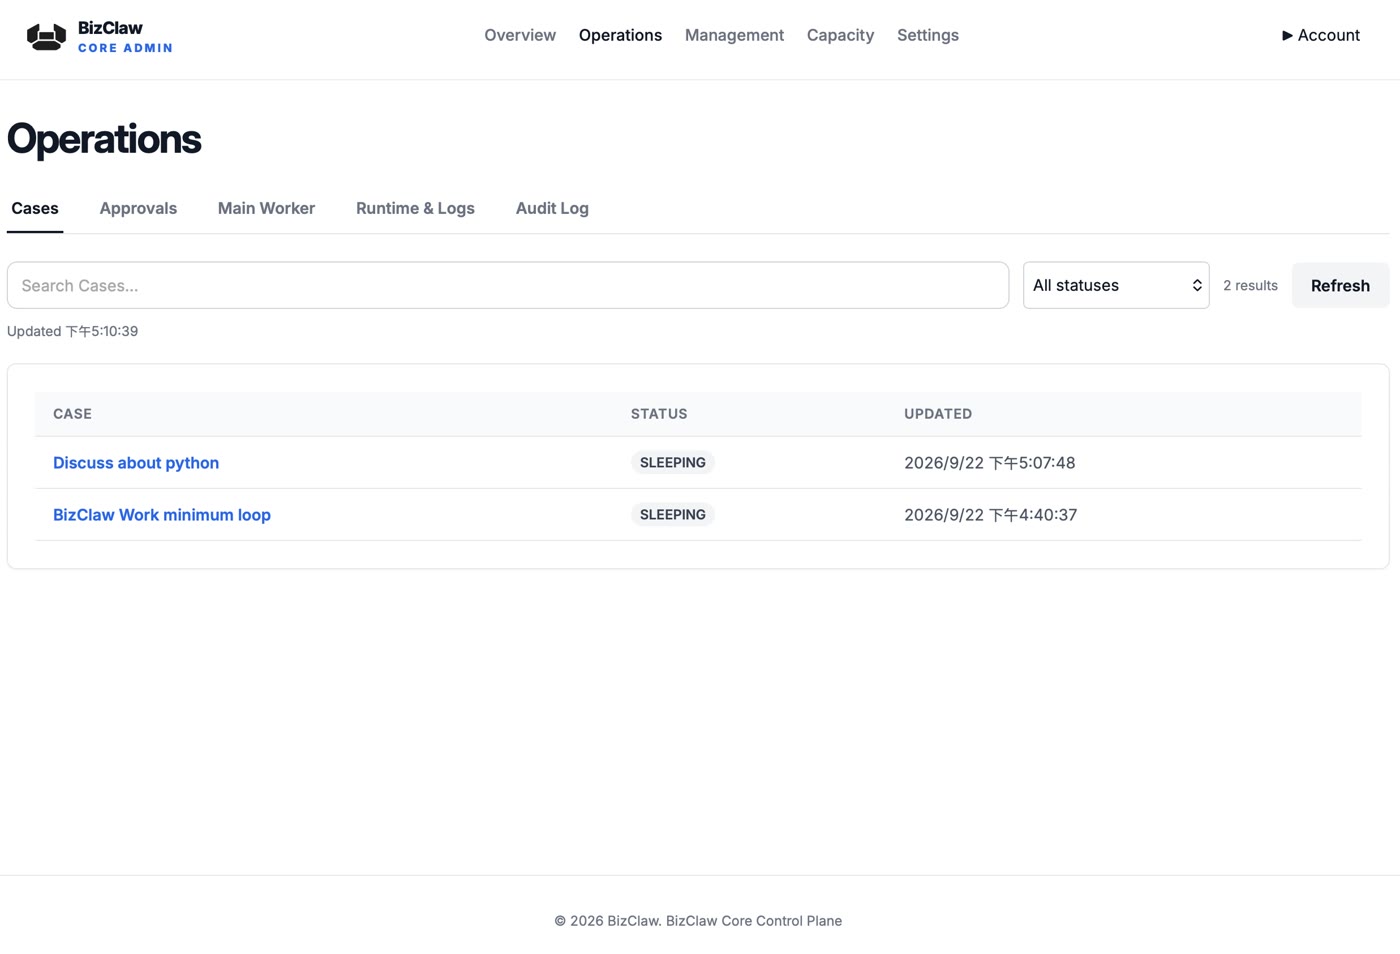Open Settings in the top nav
The height and width of the screenshot is (954, 1400).
pyautogui.click(x=928, y=35)
